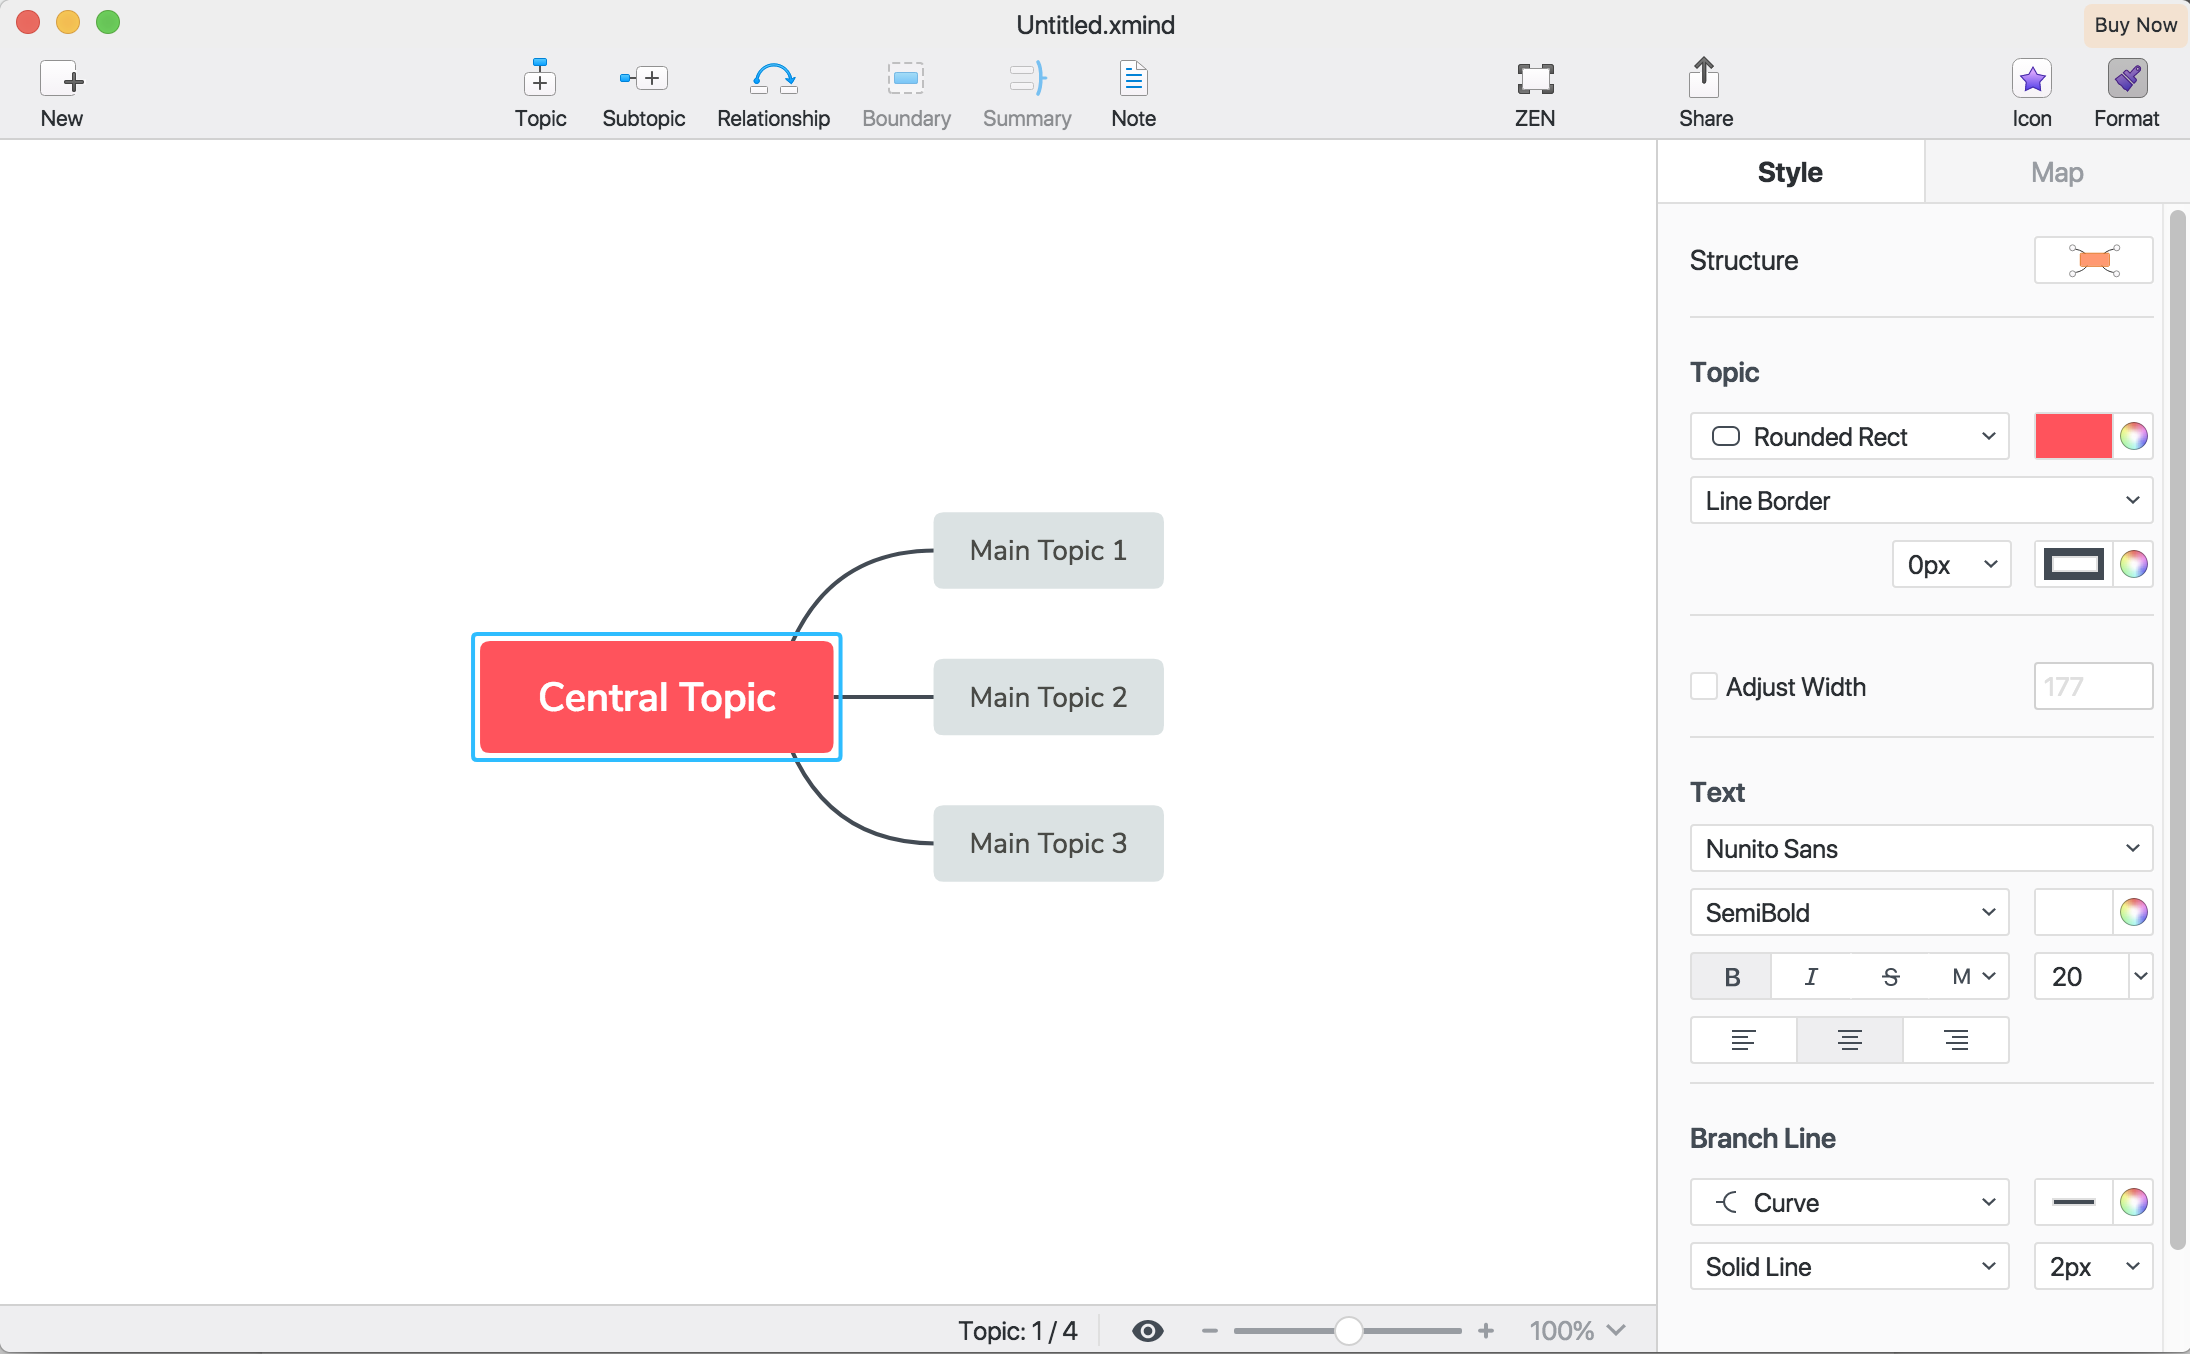2190x1354 pixels.
Task: Open branch line color wheel
Action: click(2133, 1202)
